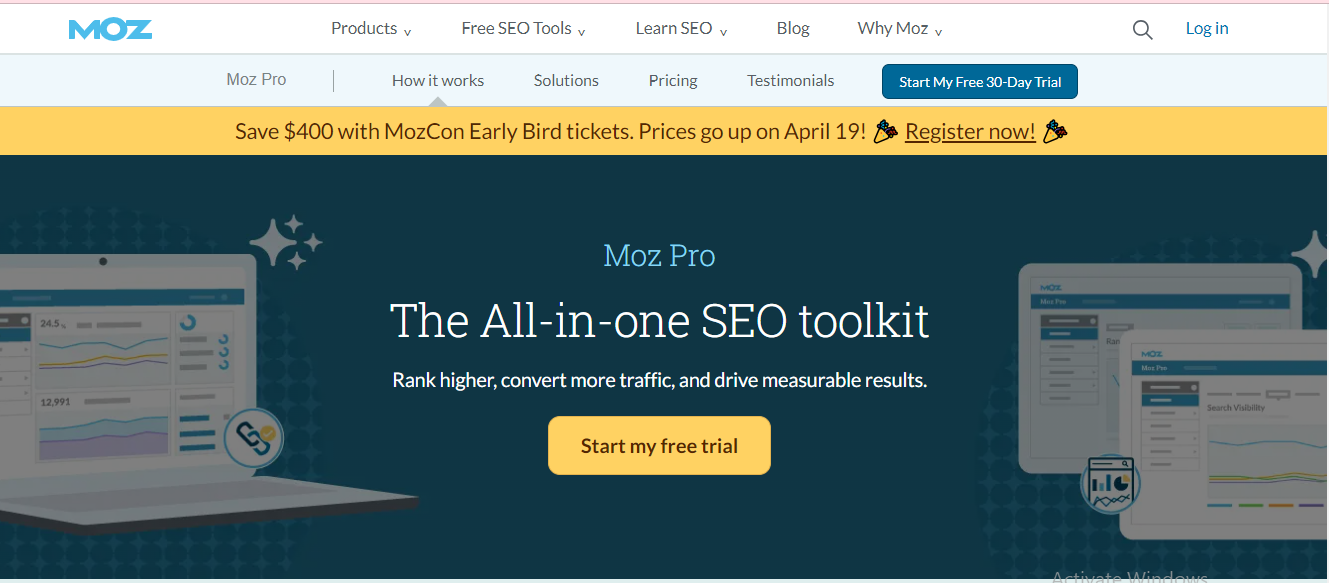Go to the Blog page

(x=793, y=28)
